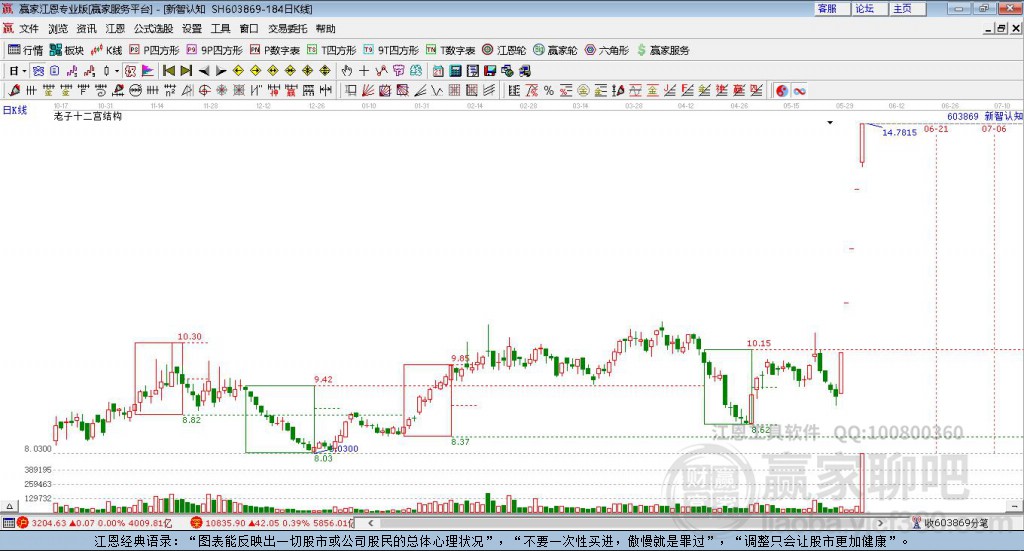Click the 客服 customer service button
Image resolution: width=1024 pixels, height=551 pixels.
pos(831,8)
